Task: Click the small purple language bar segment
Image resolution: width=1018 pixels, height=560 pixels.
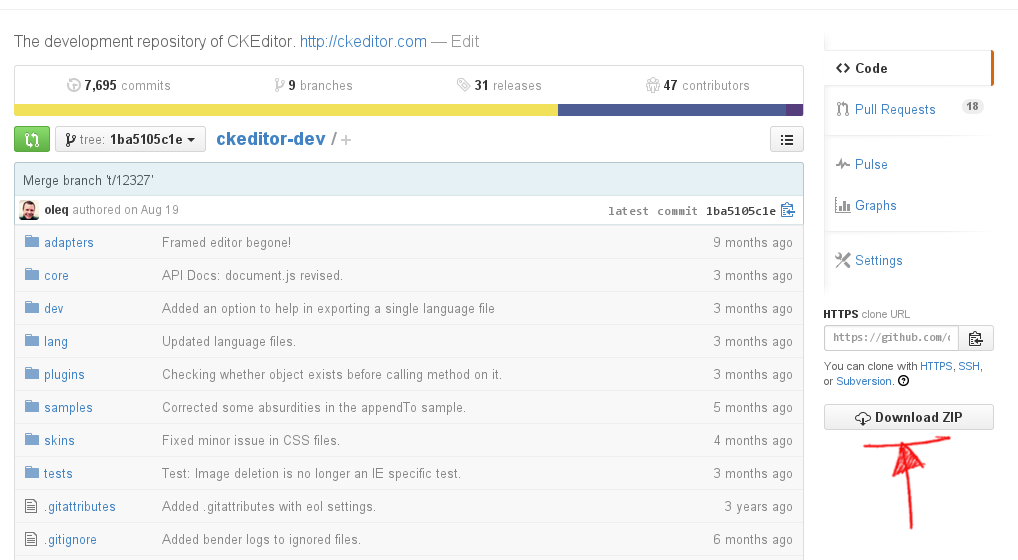Action: pyautogui.click(x=795, y=110)
